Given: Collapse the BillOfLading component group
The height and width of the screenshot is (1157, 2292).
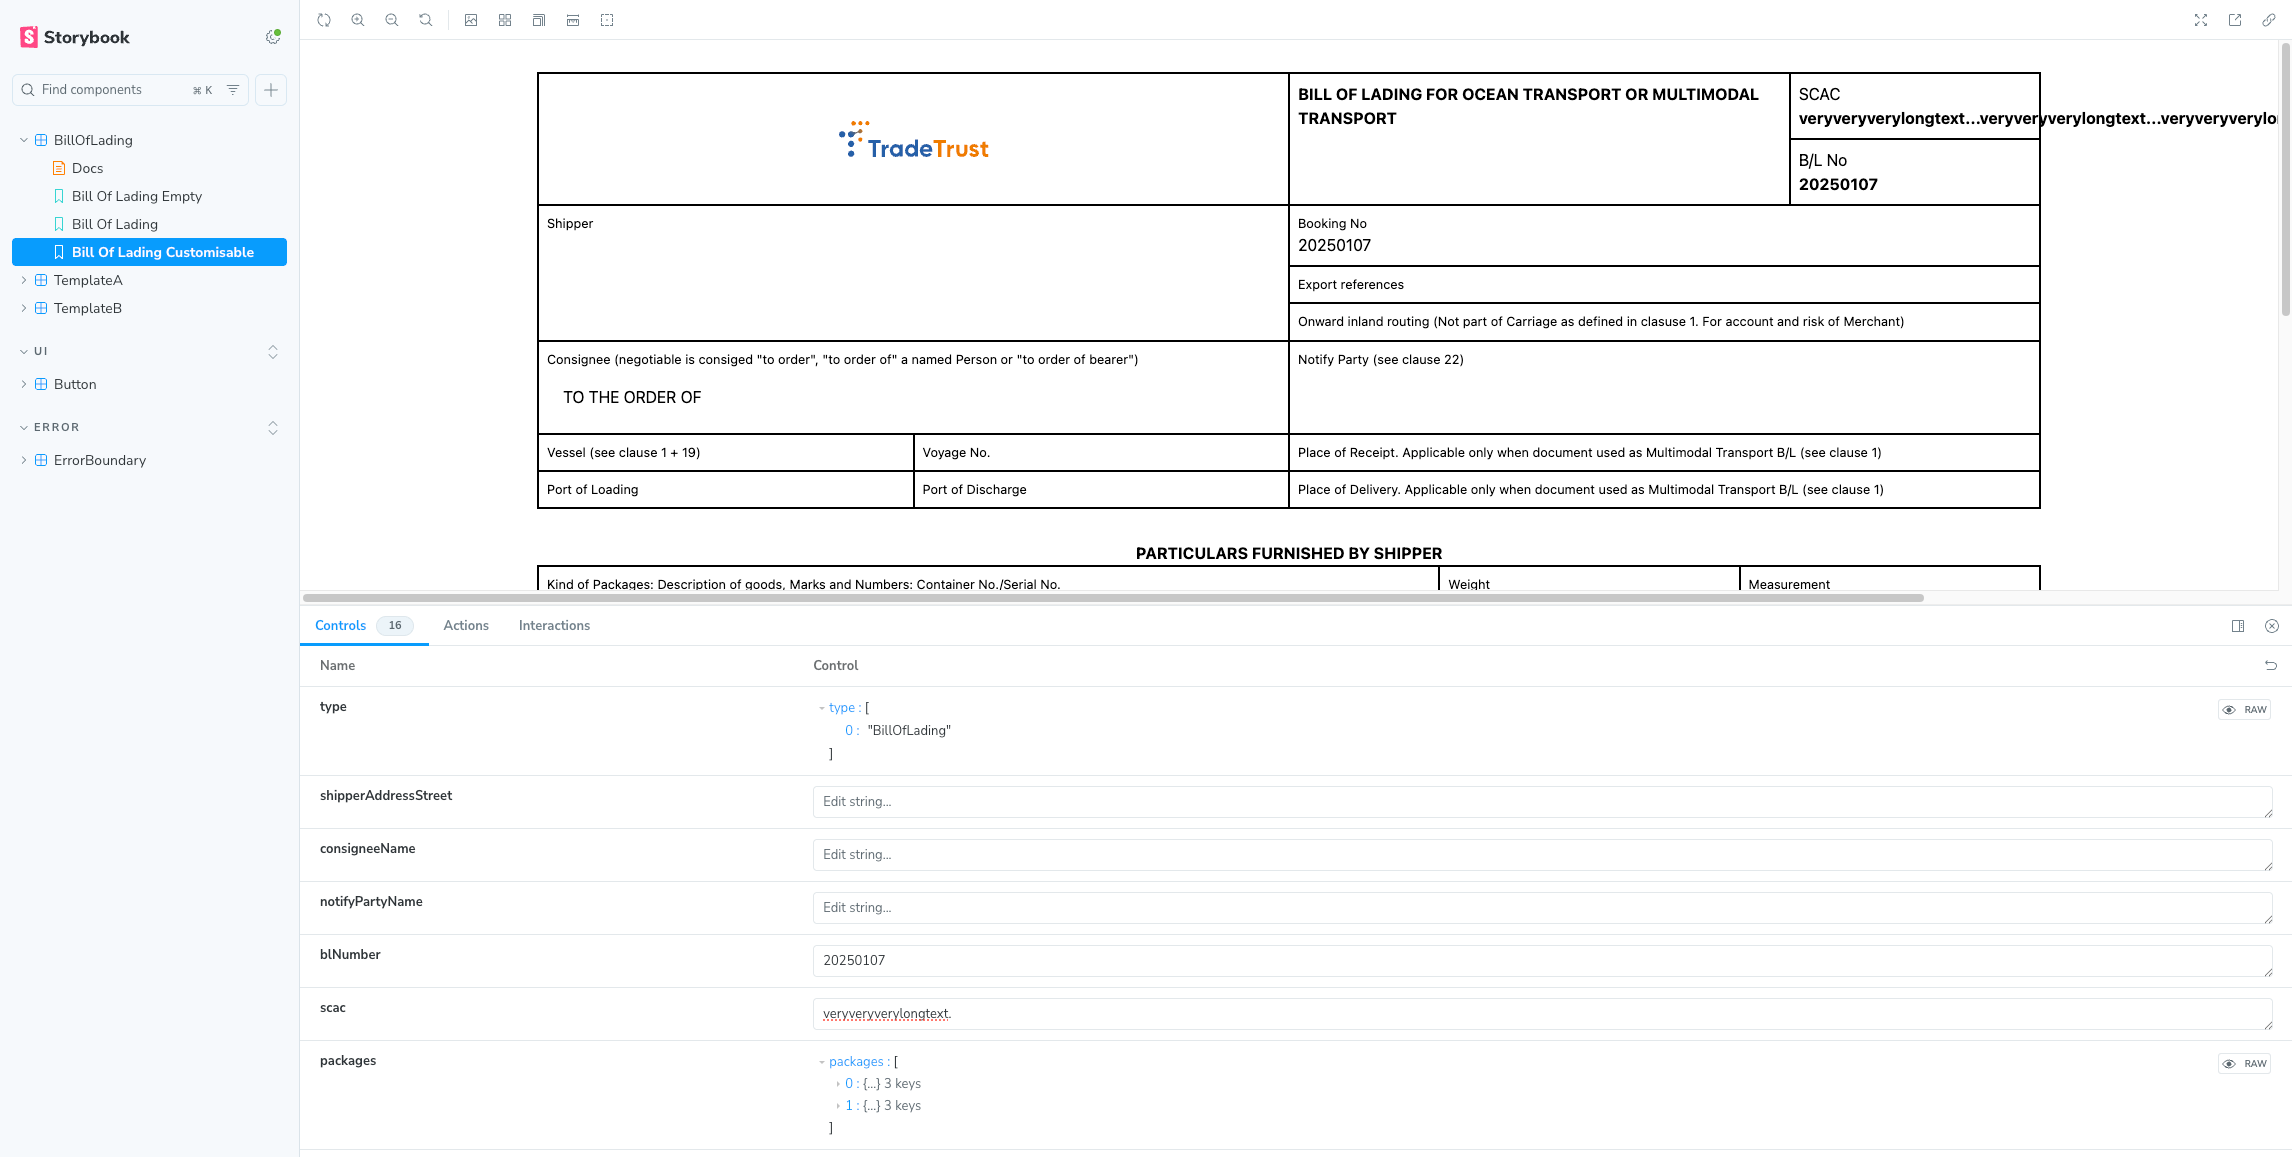Looking at the screenshot, I should pyautogui.click(x=24, y=140).
